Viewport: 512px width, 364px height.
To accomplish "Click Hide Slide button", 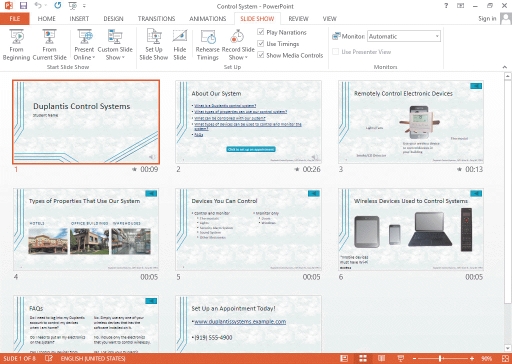I will [180, 45].
